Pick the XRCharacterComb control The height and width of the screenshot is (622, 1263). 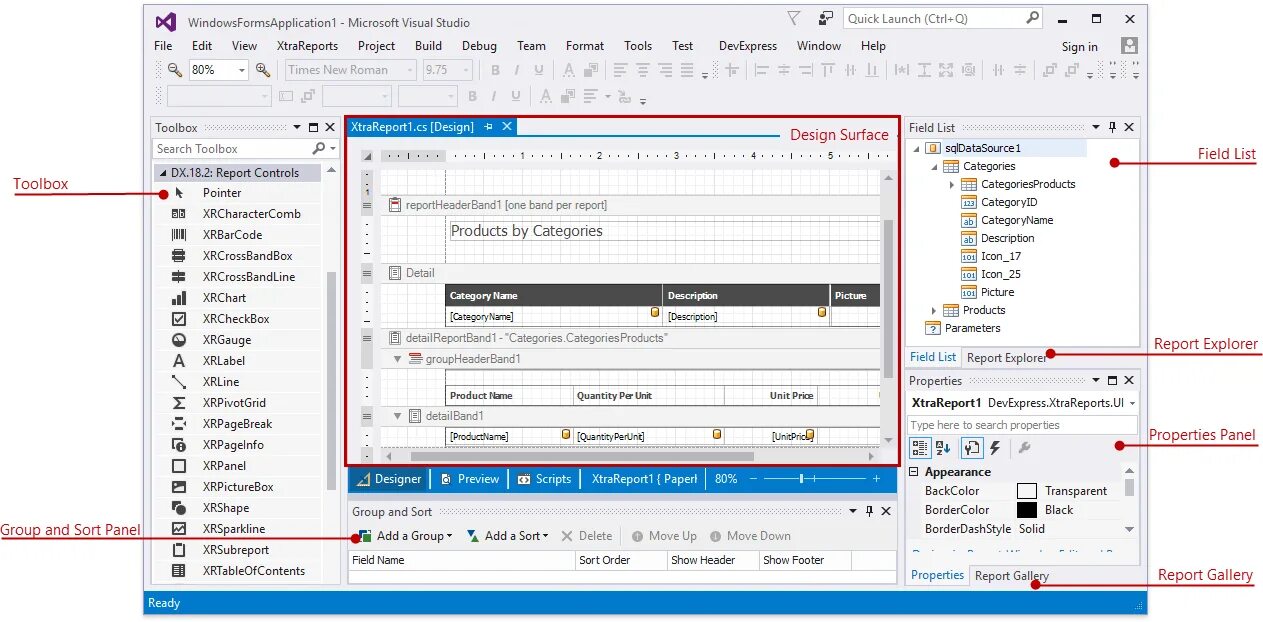[x=238, y=214]
